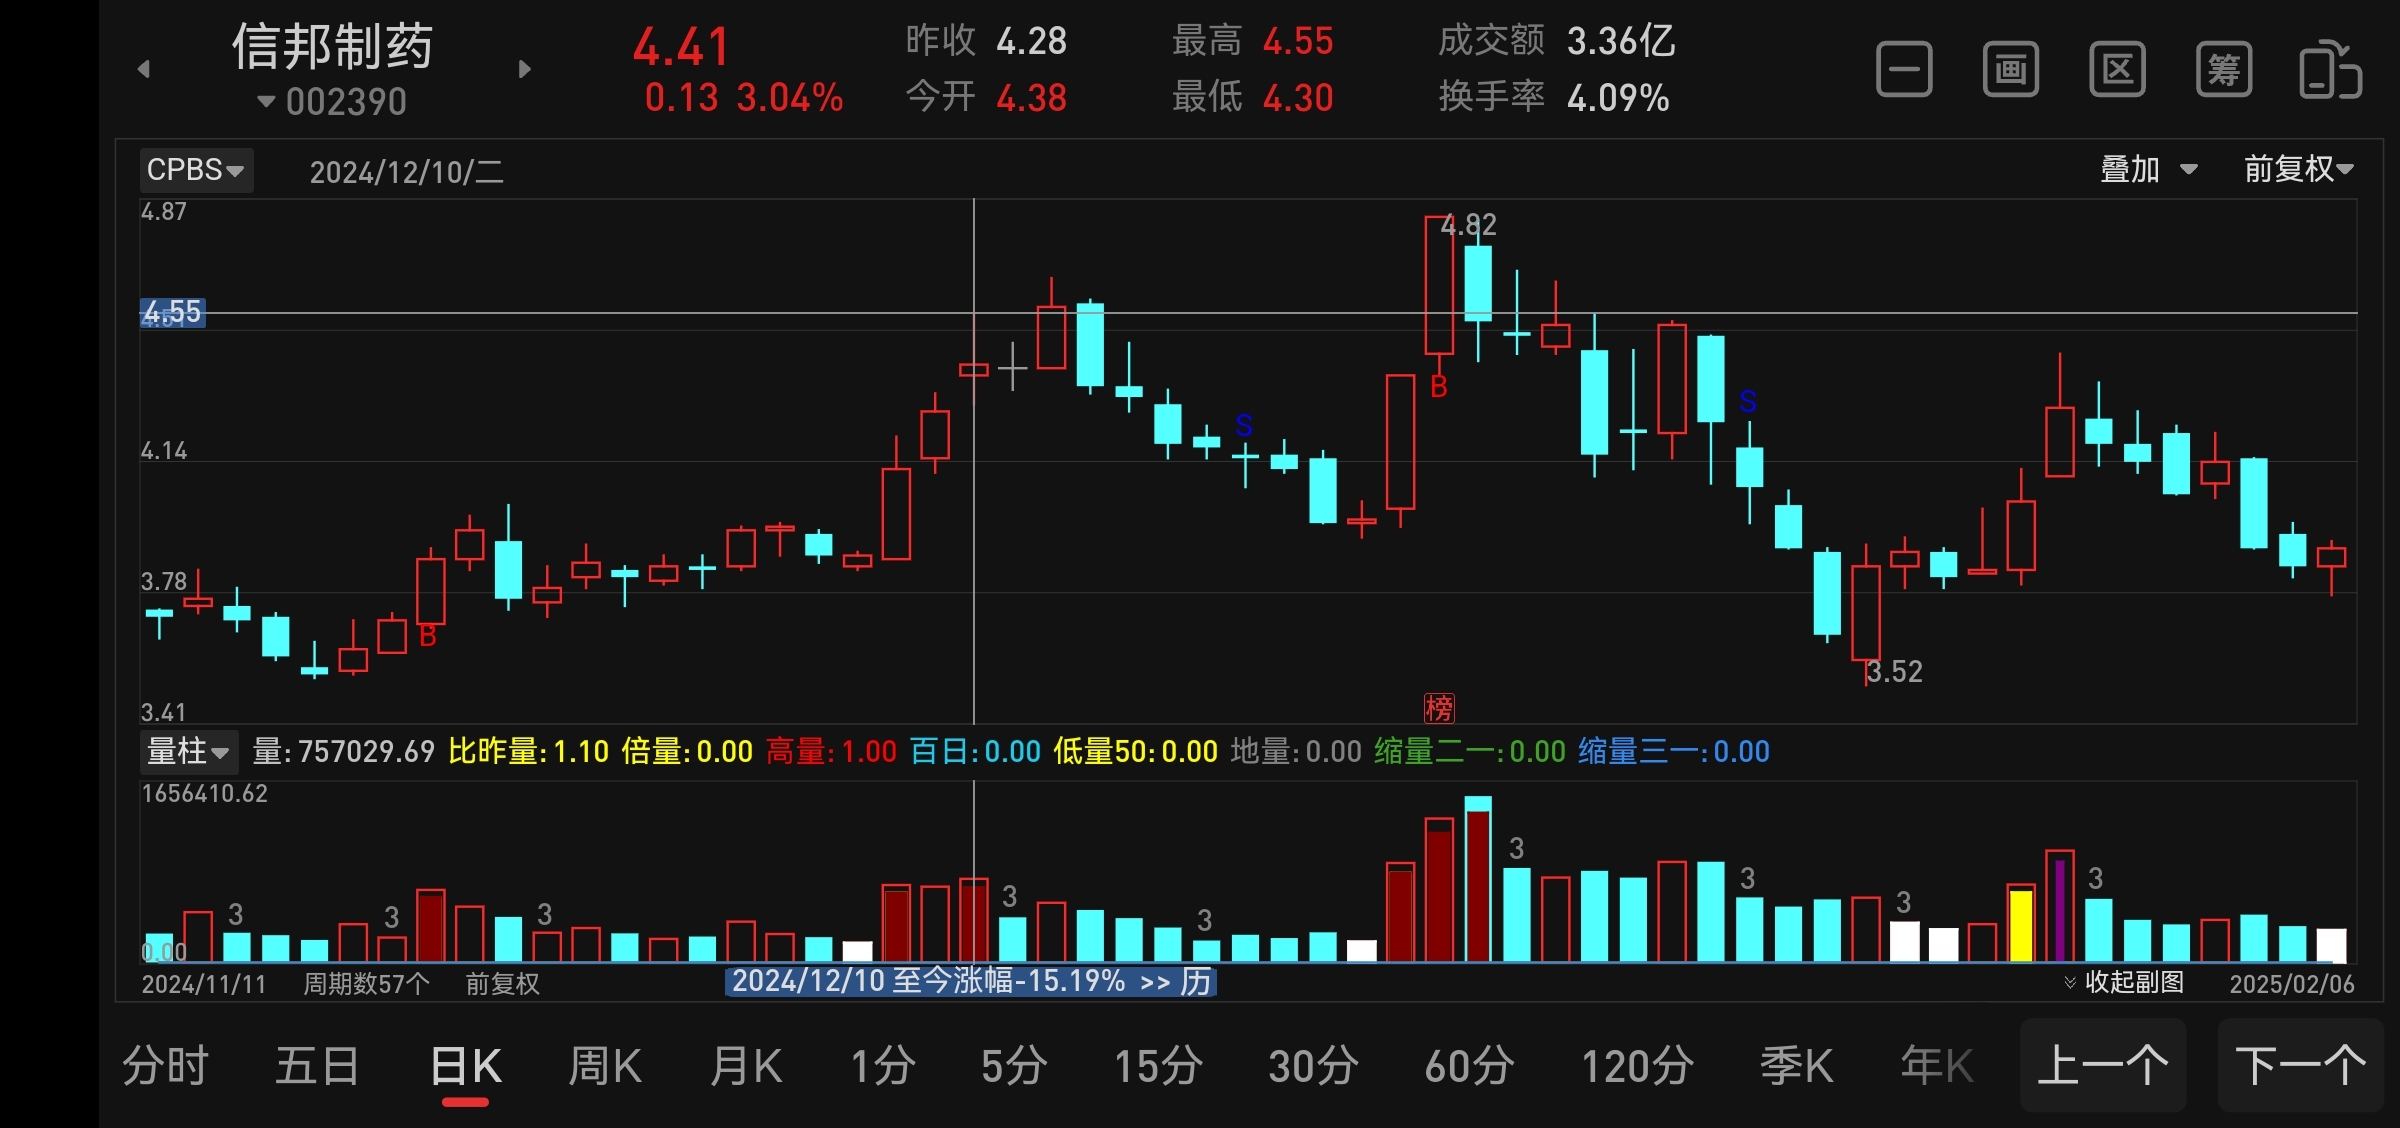2400x1128 pixels.
Task: Switch to 60分 chart tab
Action: 1470,1066
